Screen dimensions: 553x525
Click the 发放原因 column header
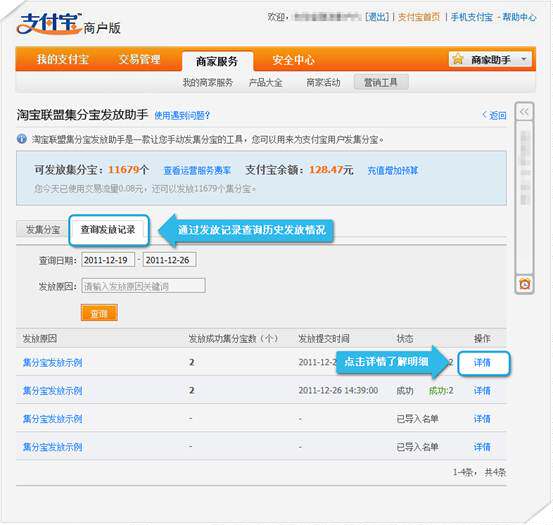tap(40, 338)
